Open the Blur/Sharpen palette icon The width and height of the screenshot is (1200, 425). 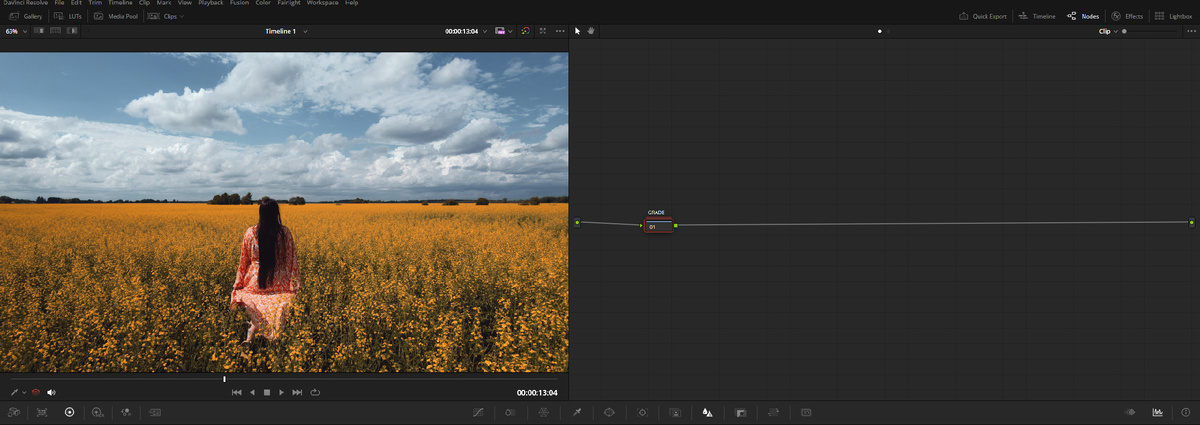pos(707,412)
